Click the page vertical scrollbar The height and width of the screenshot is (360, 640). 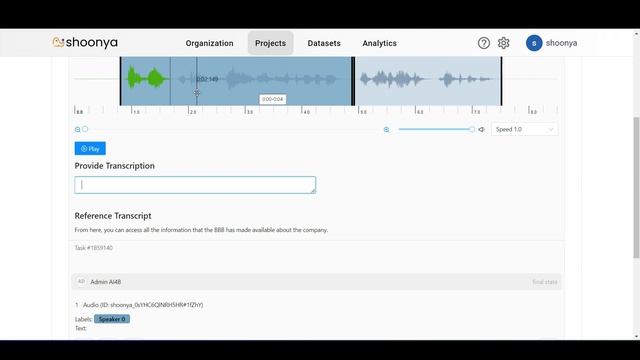point(636,188)
